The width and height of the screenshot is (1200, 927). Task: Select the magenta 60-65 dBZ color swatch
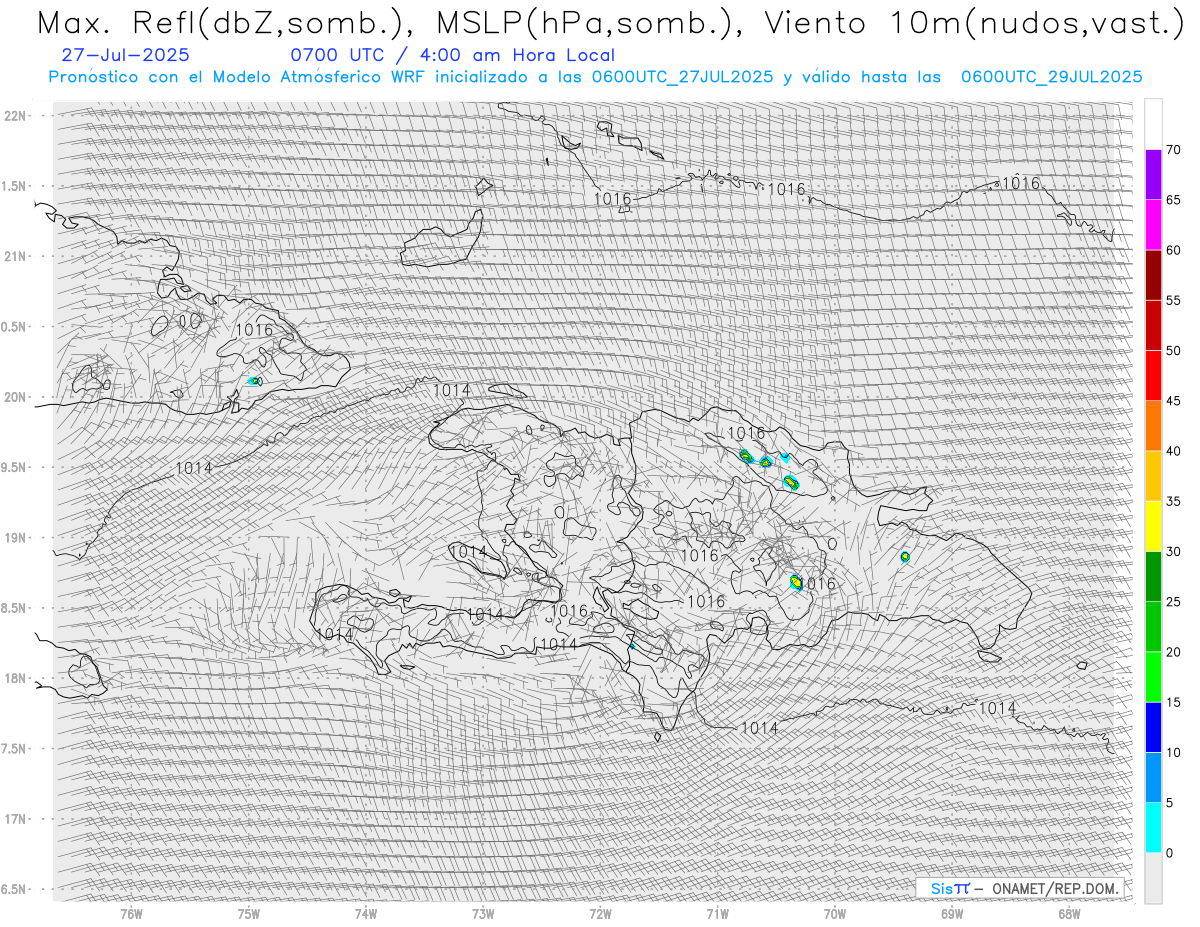(1153, 225)
